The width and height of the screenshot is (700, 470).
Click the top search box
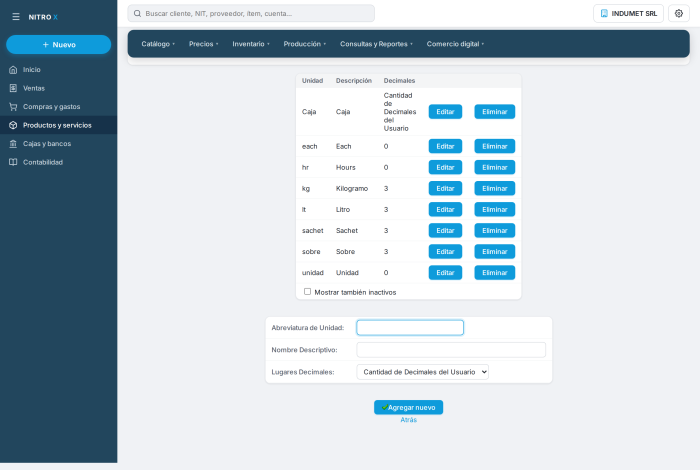251,13
